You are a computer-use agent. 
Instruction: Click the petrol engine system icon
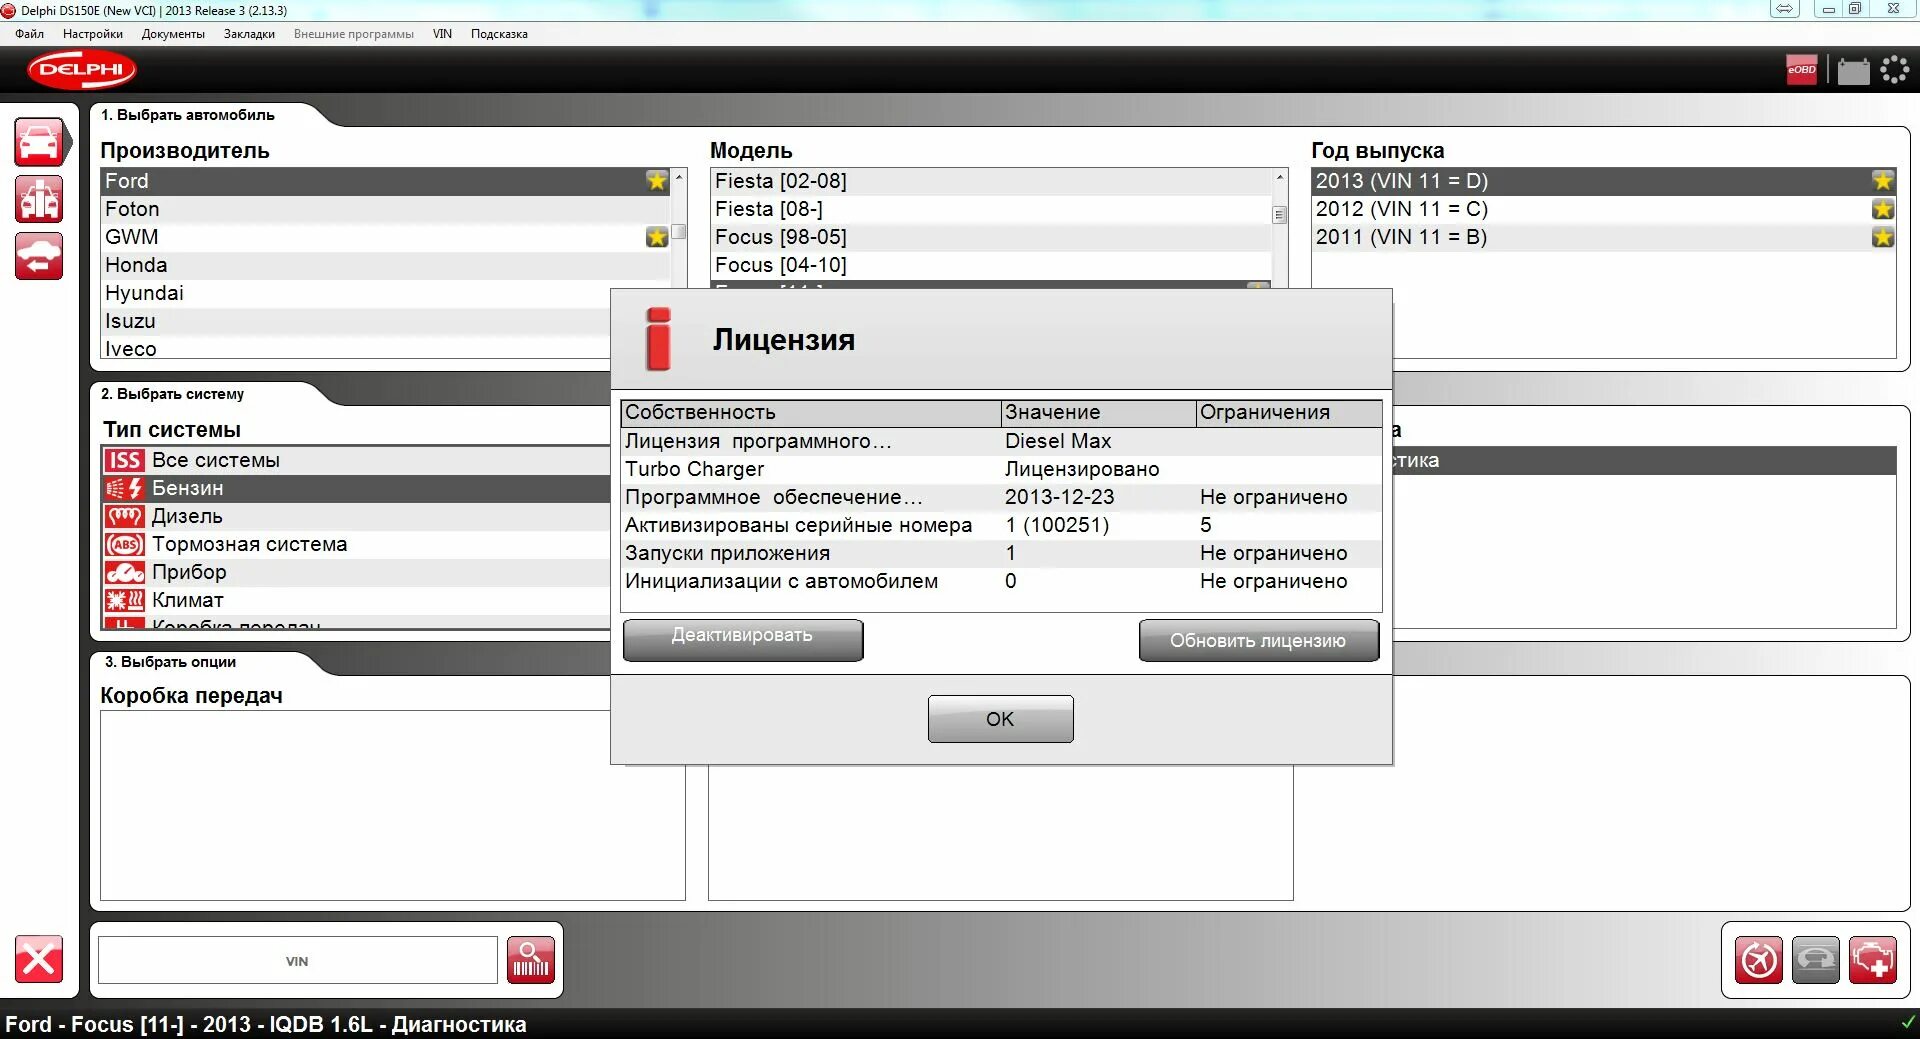[125, 488]
